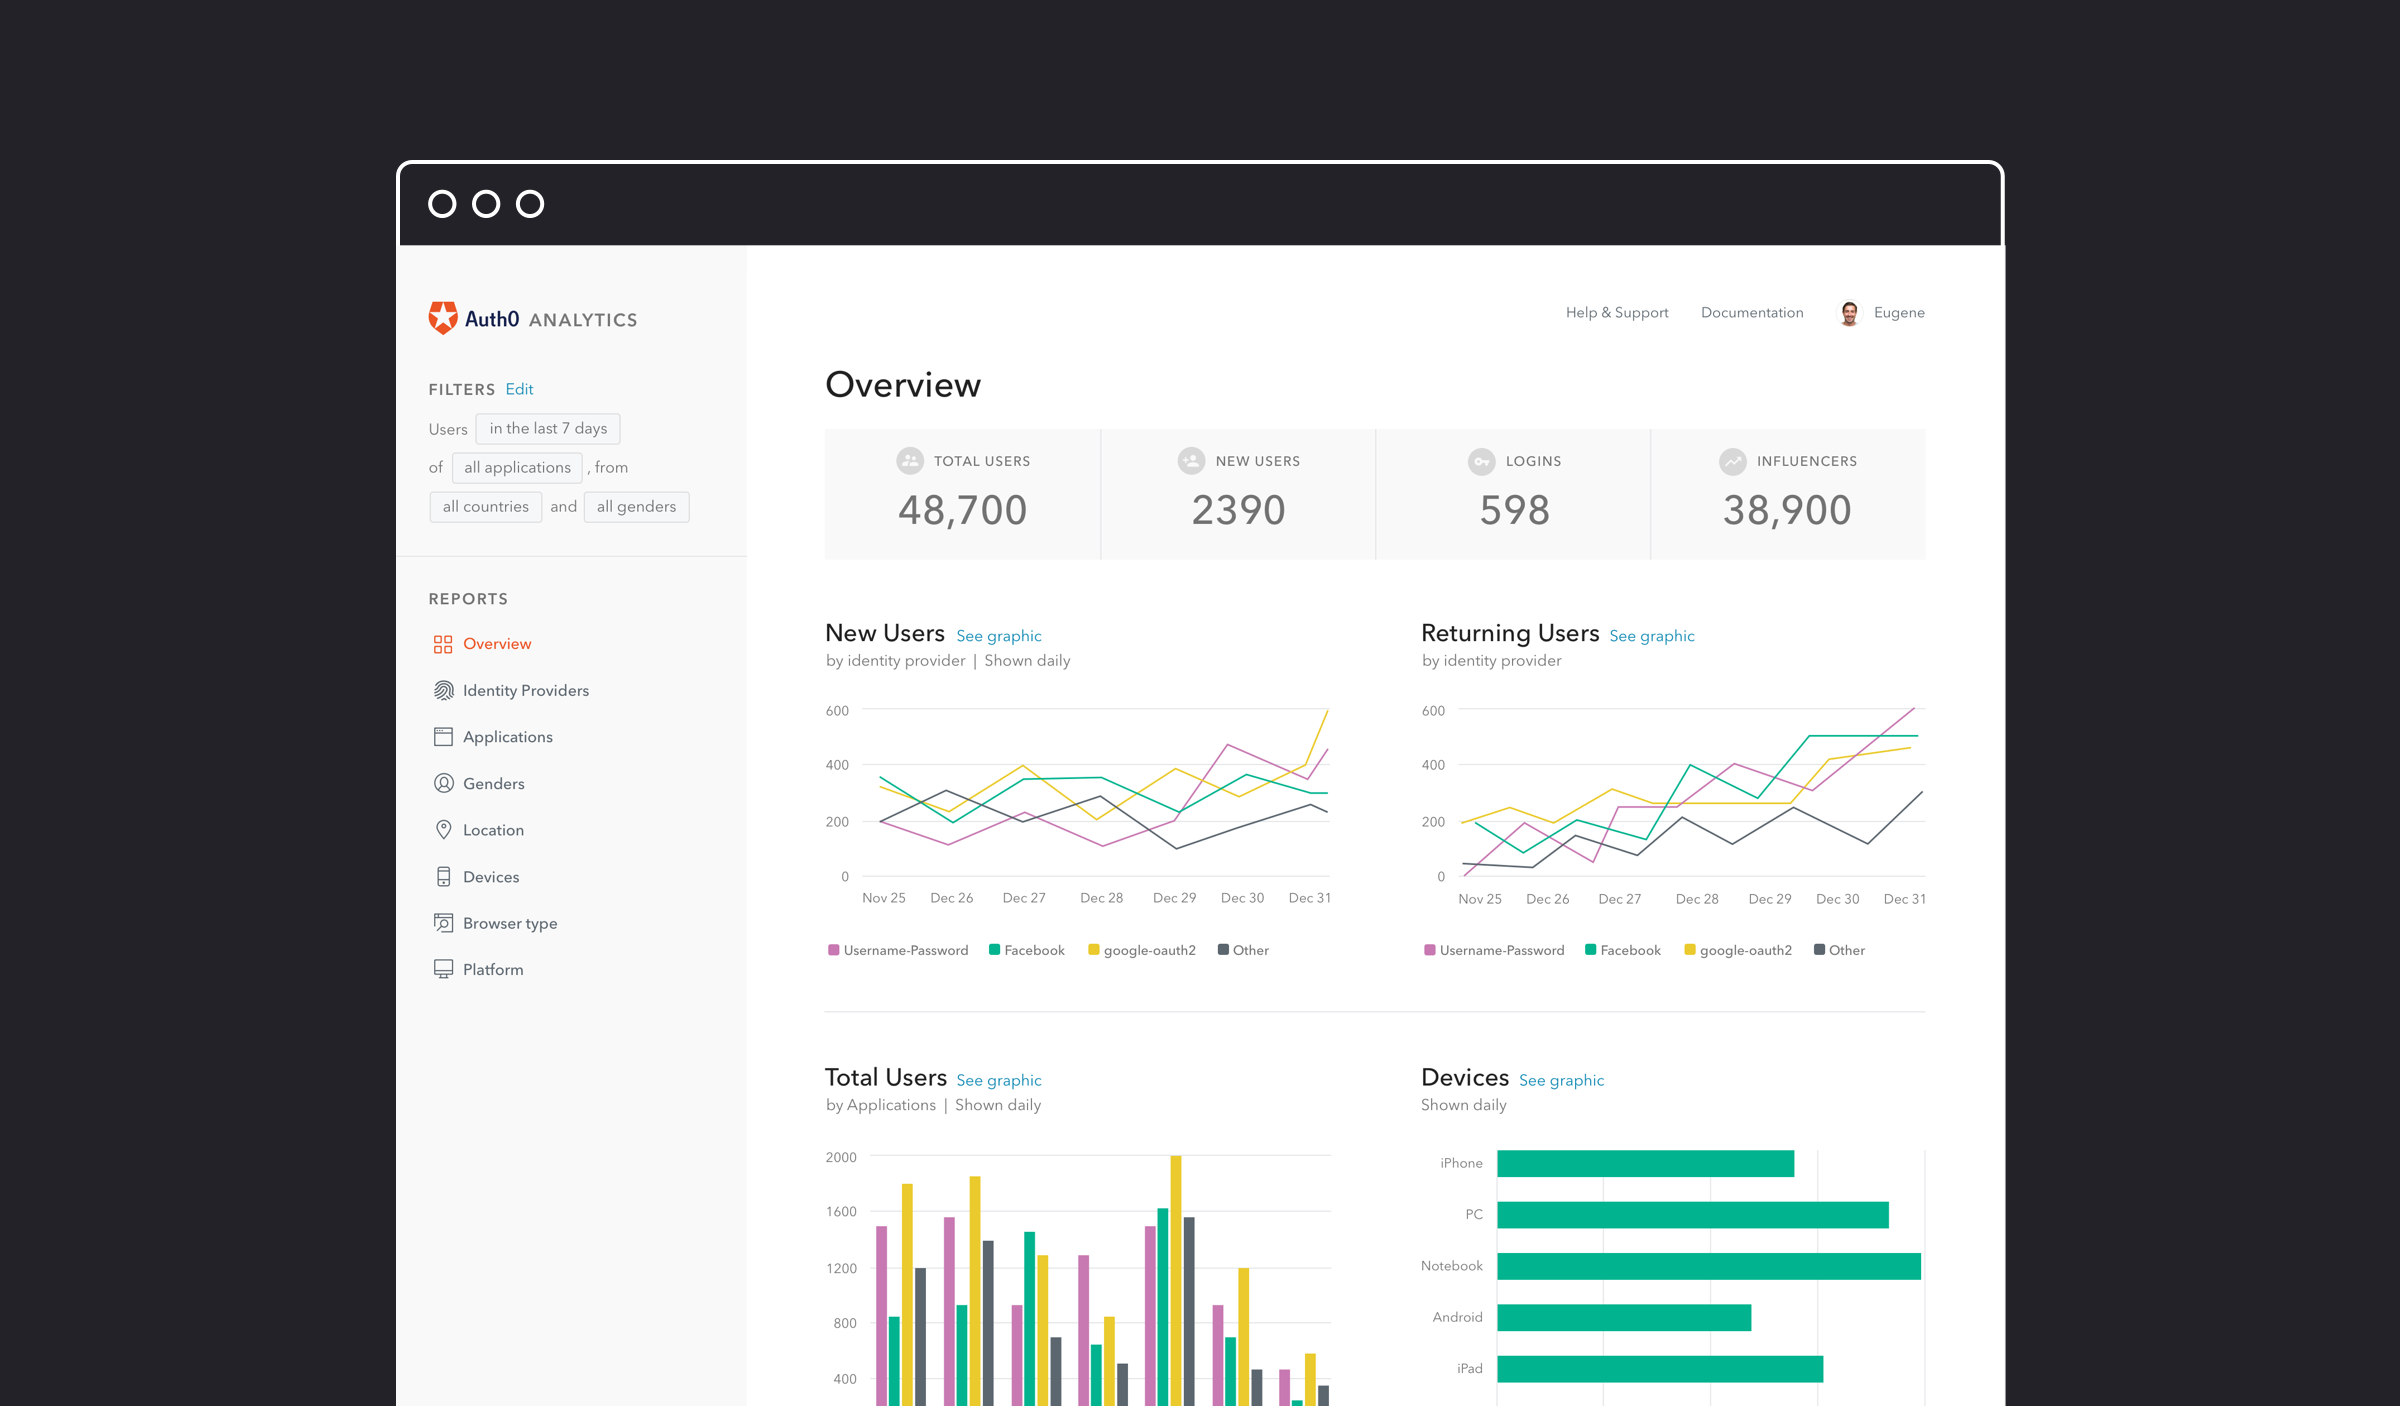Viewport: 2400px width, 1406px height.
Task: Click the Devices phone icon
Action: click(443, 877)
